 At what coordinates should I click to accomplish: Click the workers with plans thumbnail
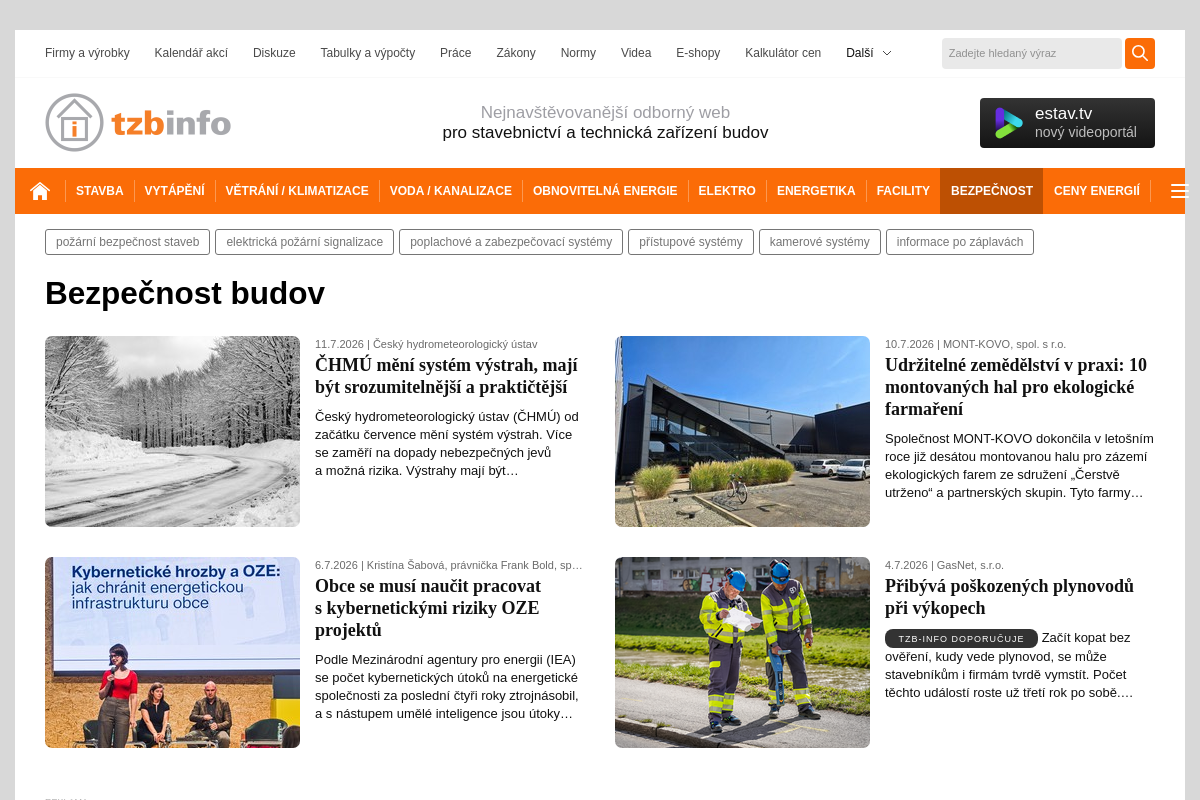(742, 652)
